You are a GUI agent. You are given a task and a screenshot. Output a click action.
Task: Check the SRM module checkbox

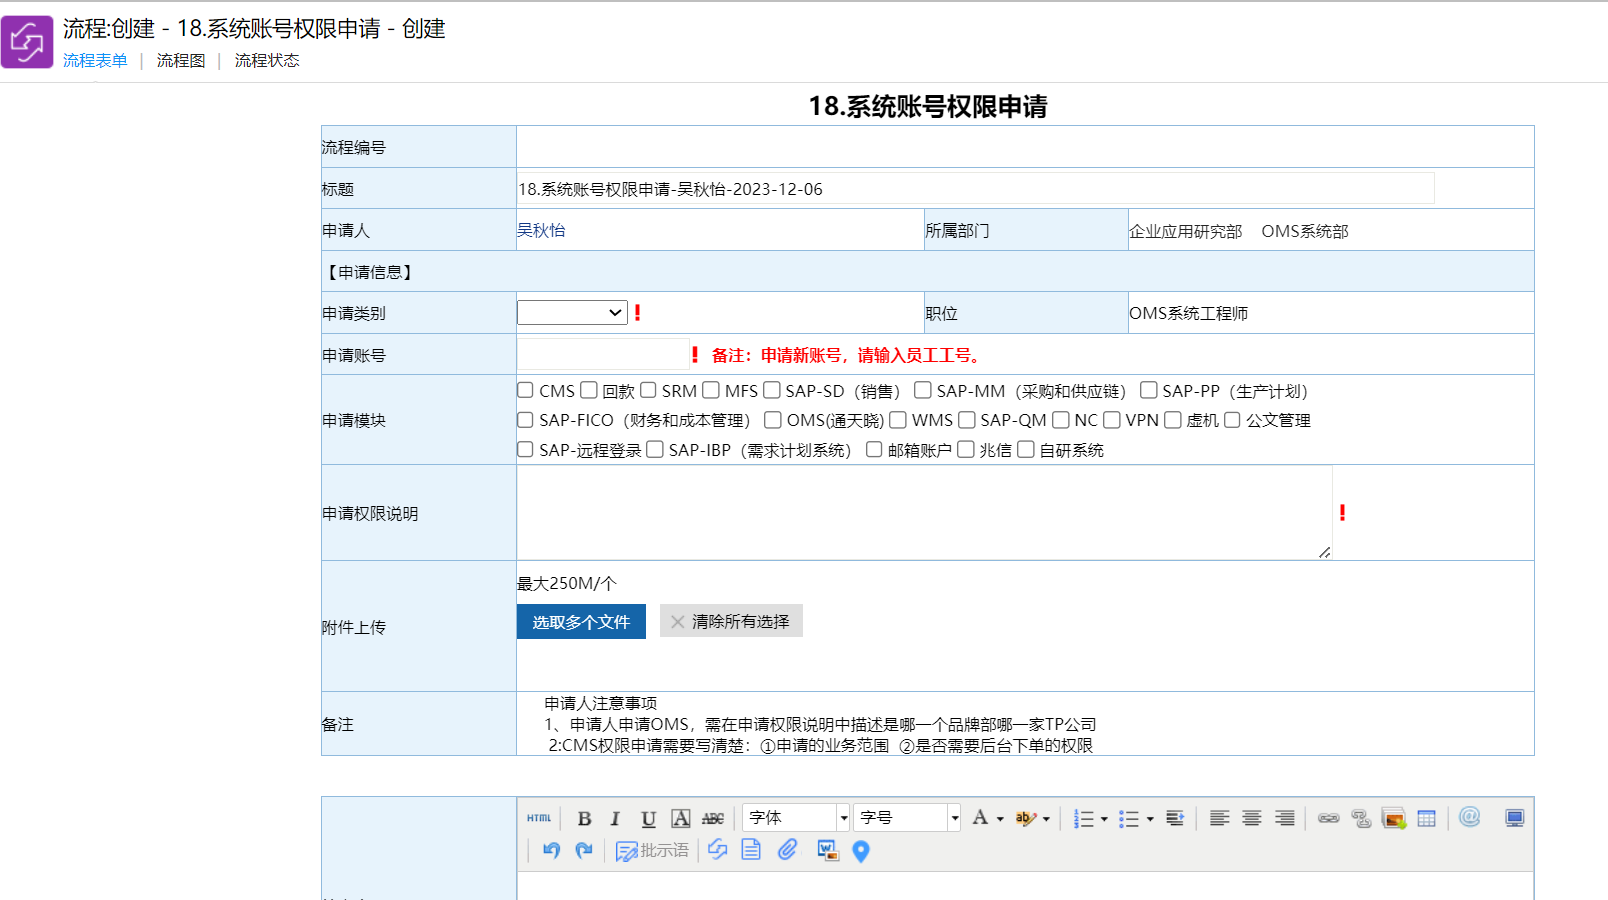tap(648, 390)
